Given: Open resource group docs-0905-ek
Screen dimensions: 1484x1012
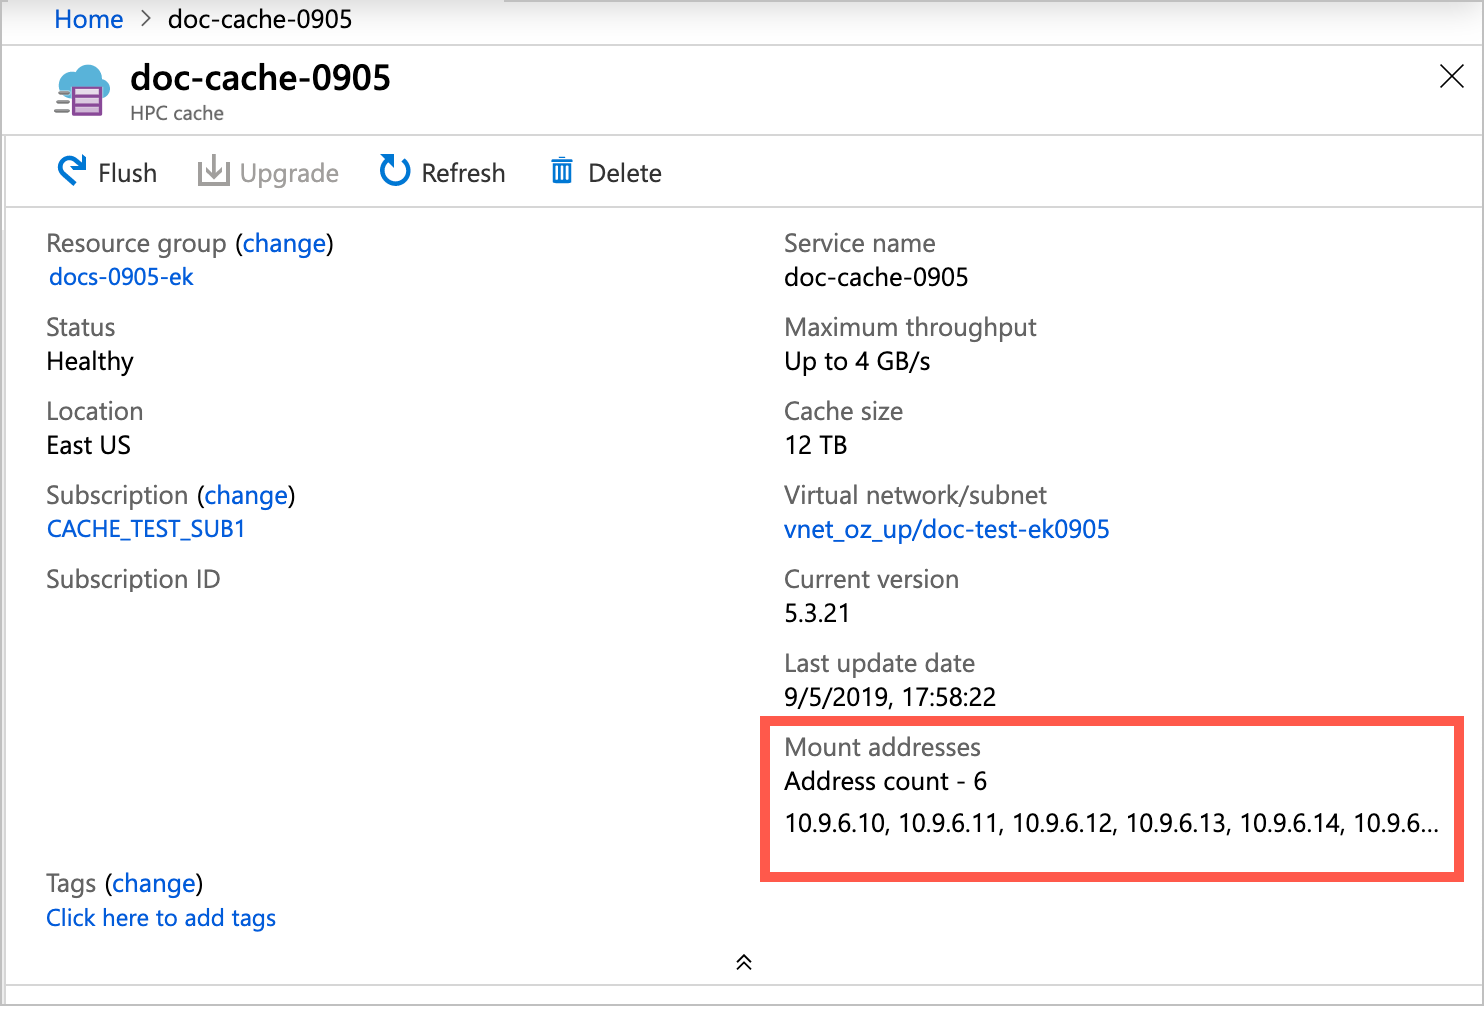Looking at the screenshot, I should click(x=121, y=277).
